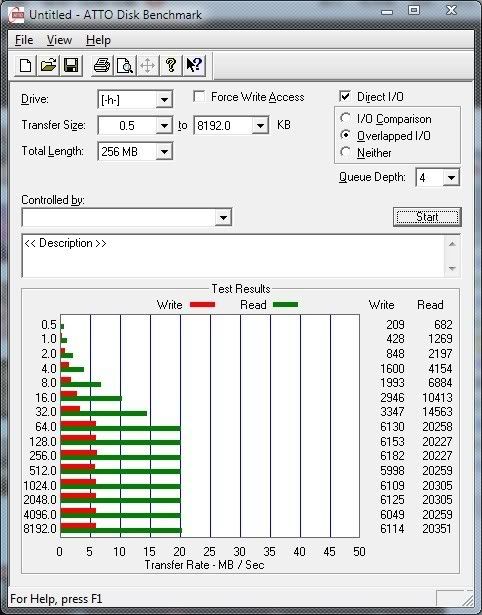Click the ATTO application icon in title bar
The width and height of the screenshot is (482, 615).
point(16,15)
